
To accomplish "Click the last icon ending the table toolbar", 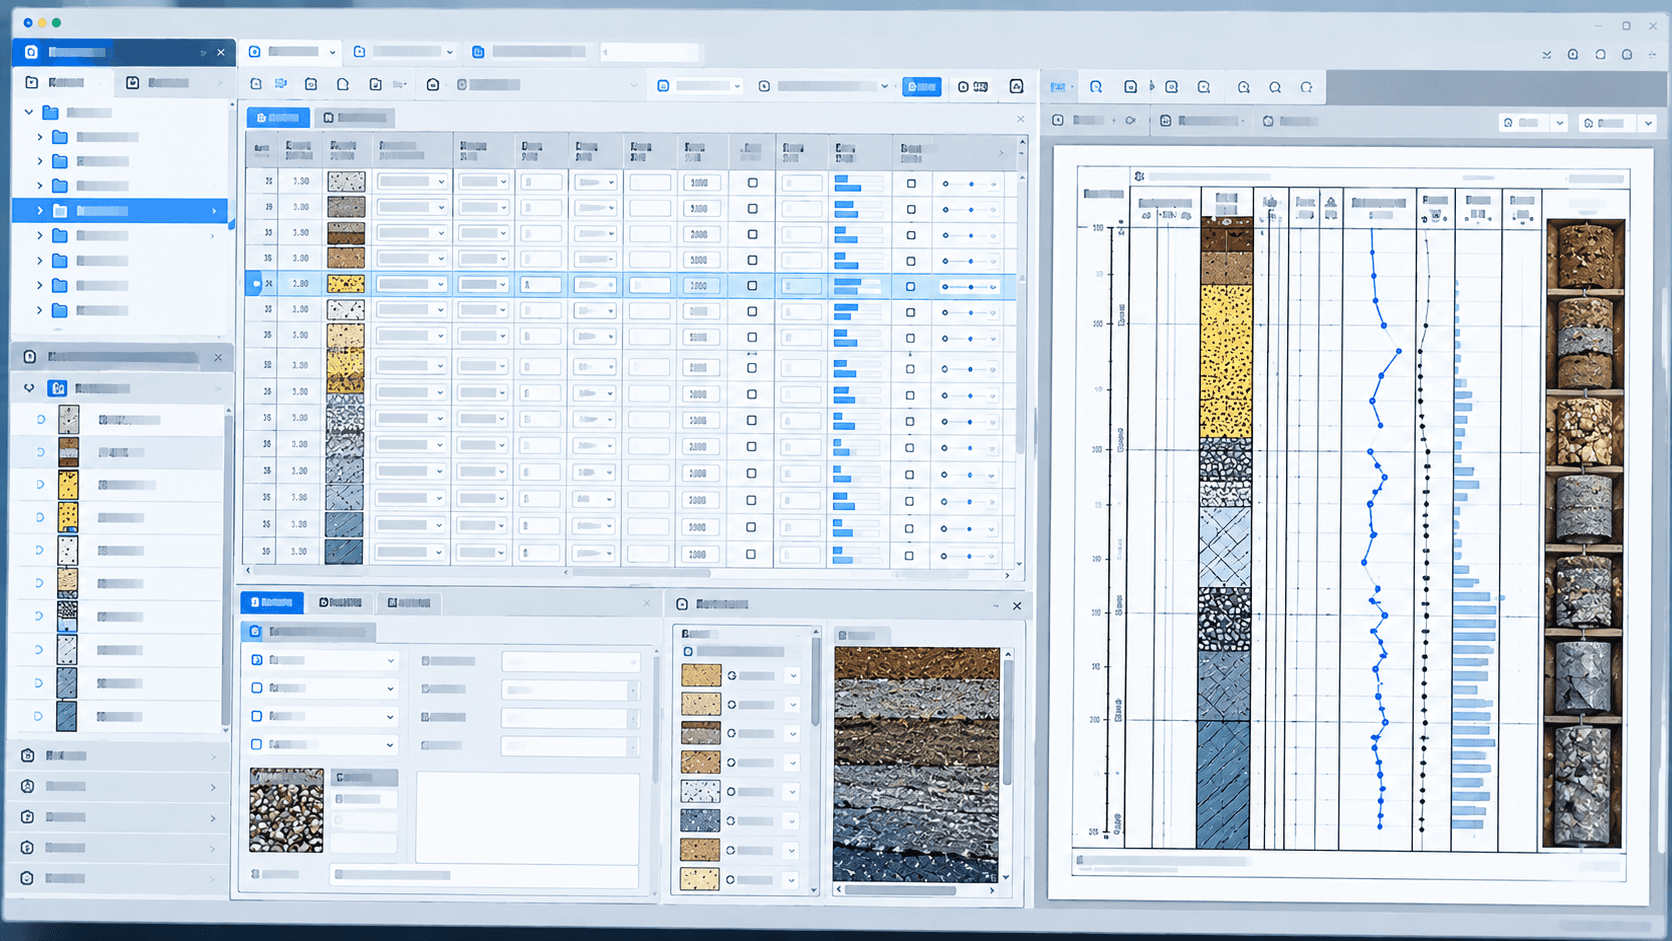I will click(x=1016, y=87).
